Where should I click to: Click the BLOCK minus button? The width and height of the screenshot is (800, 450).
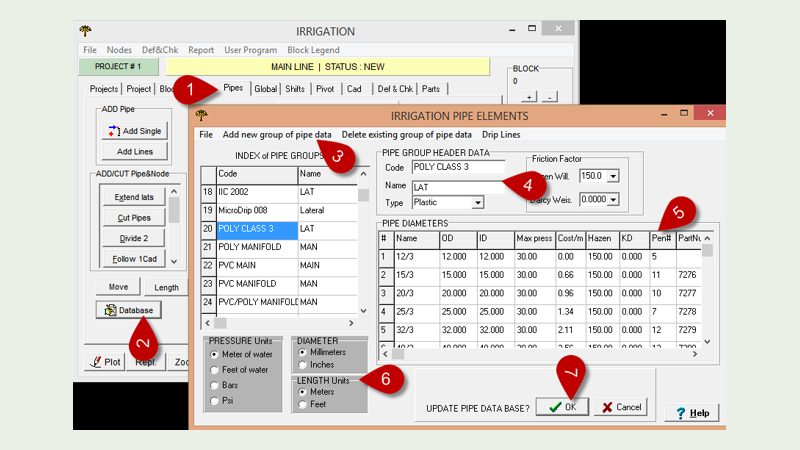549,96
